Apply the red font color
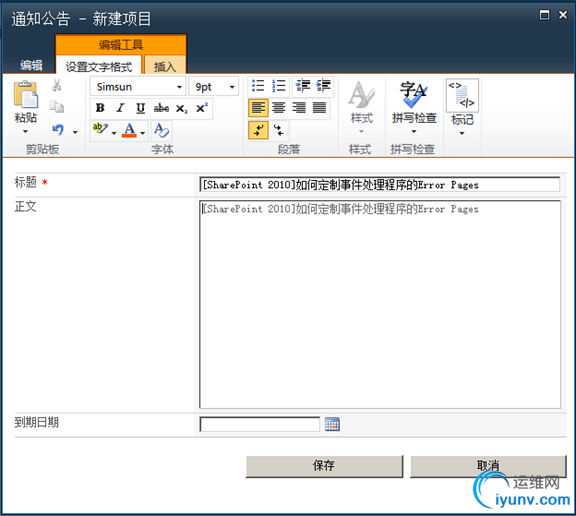Screen dimensions: 576x516 129,130
